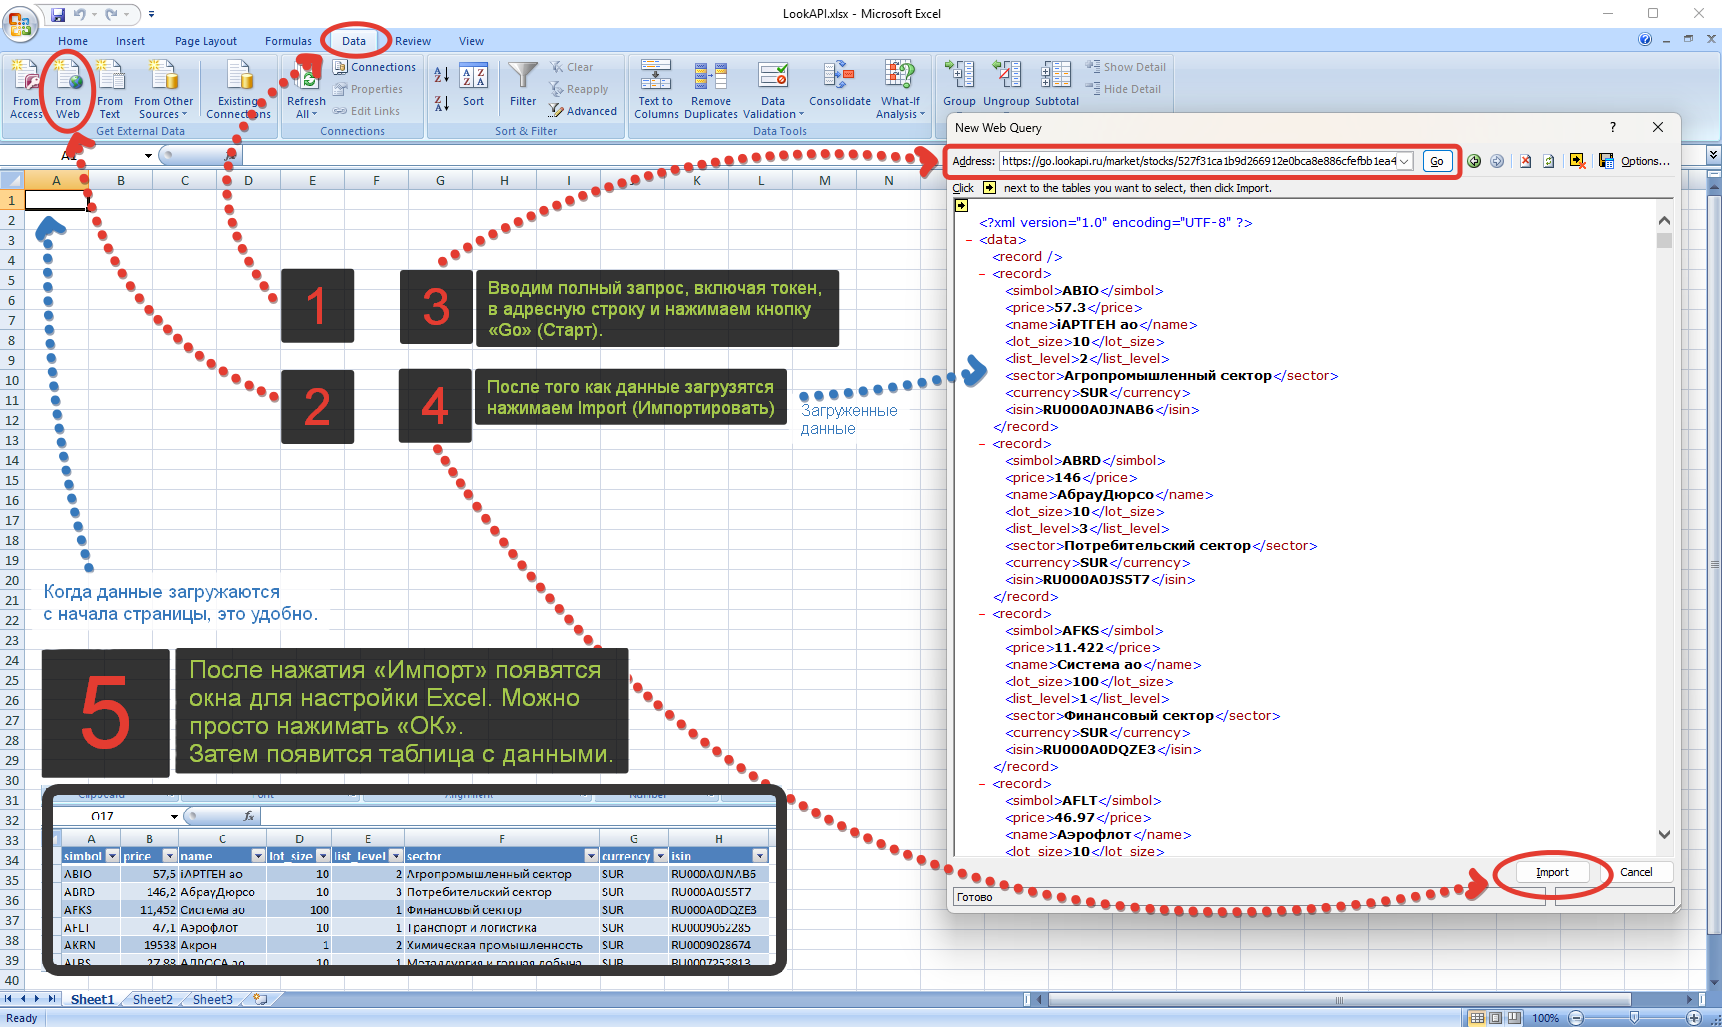Click Import in New Web Query
This screenshot has height=1027, width=1723.
click(x=1552, y=872)
